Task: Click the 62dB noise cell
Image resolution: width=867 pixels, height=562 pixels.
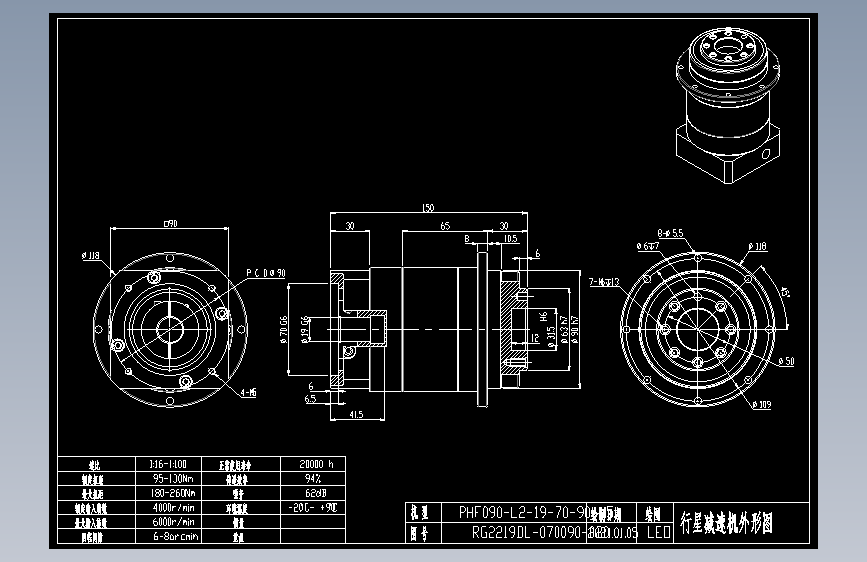Action: click(313, 493)
